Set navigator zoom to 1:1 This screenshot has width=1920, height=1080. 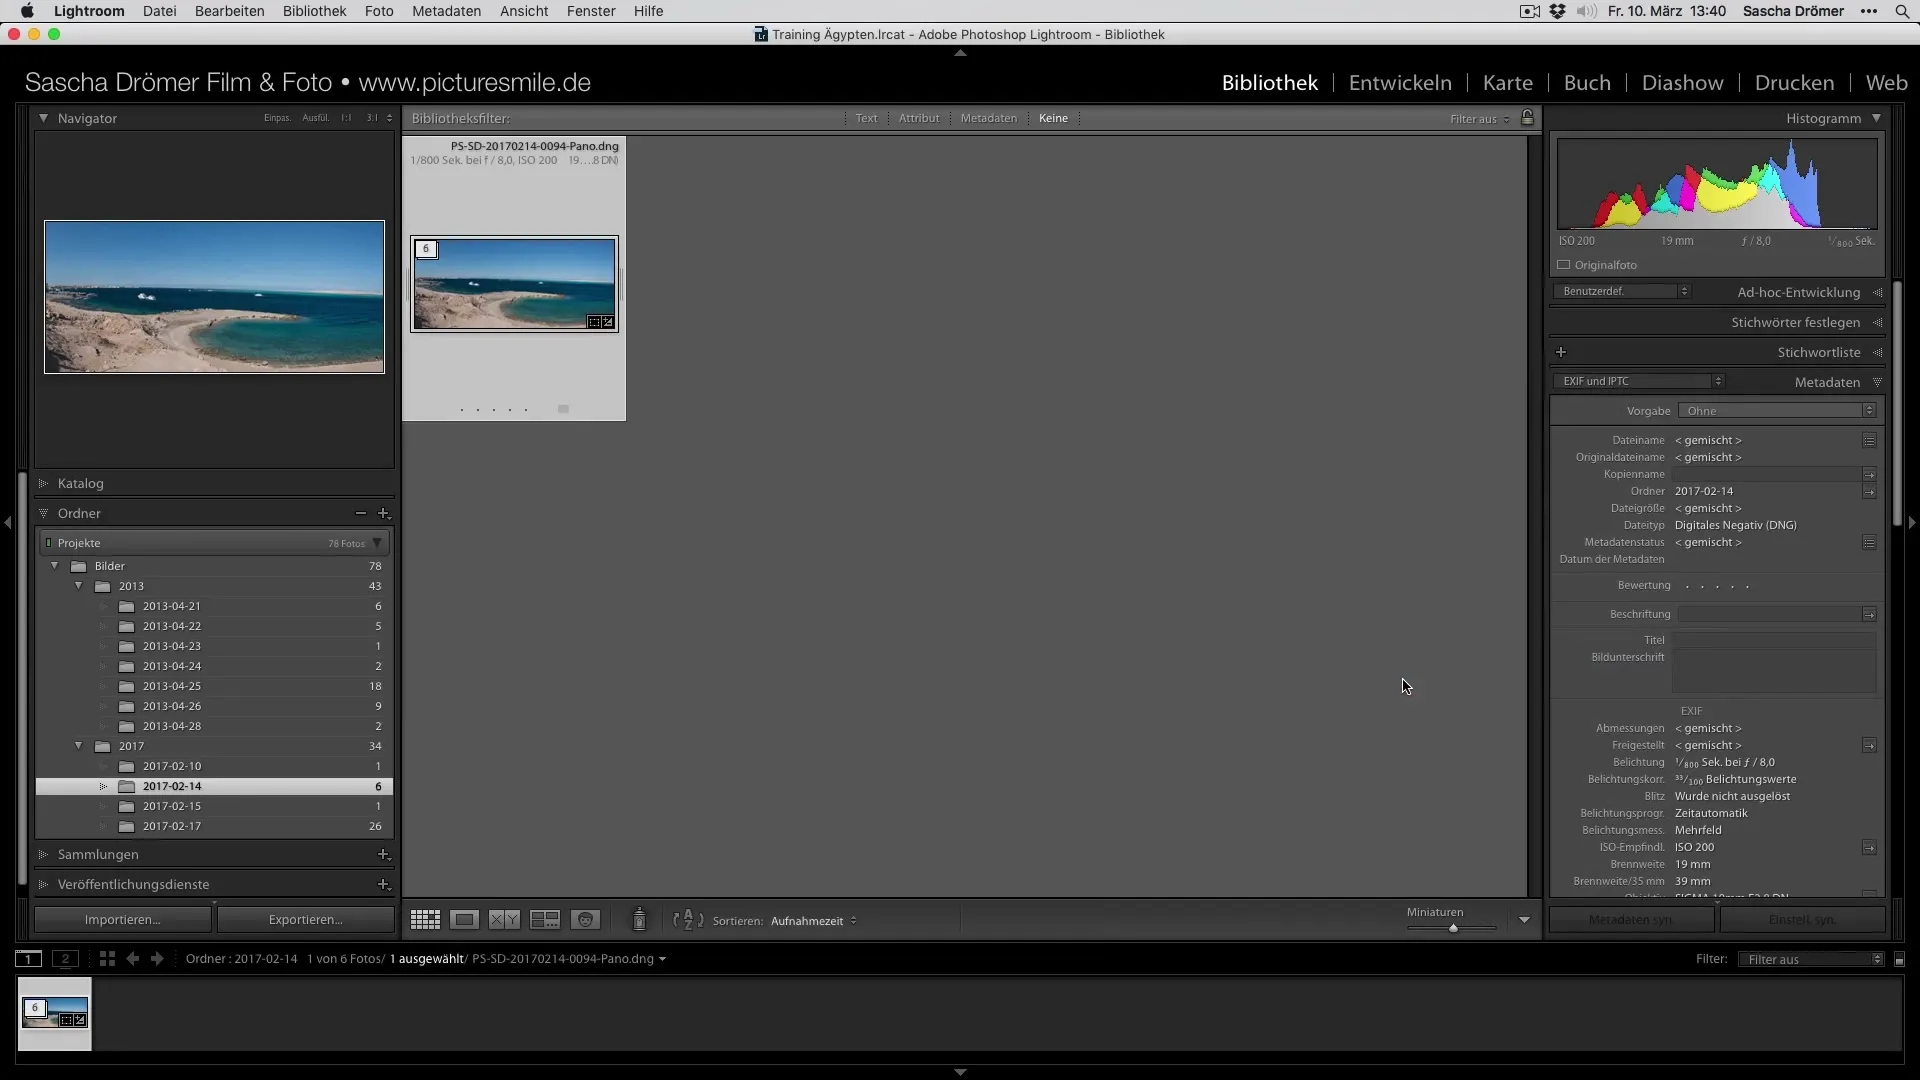click(346, 118)
